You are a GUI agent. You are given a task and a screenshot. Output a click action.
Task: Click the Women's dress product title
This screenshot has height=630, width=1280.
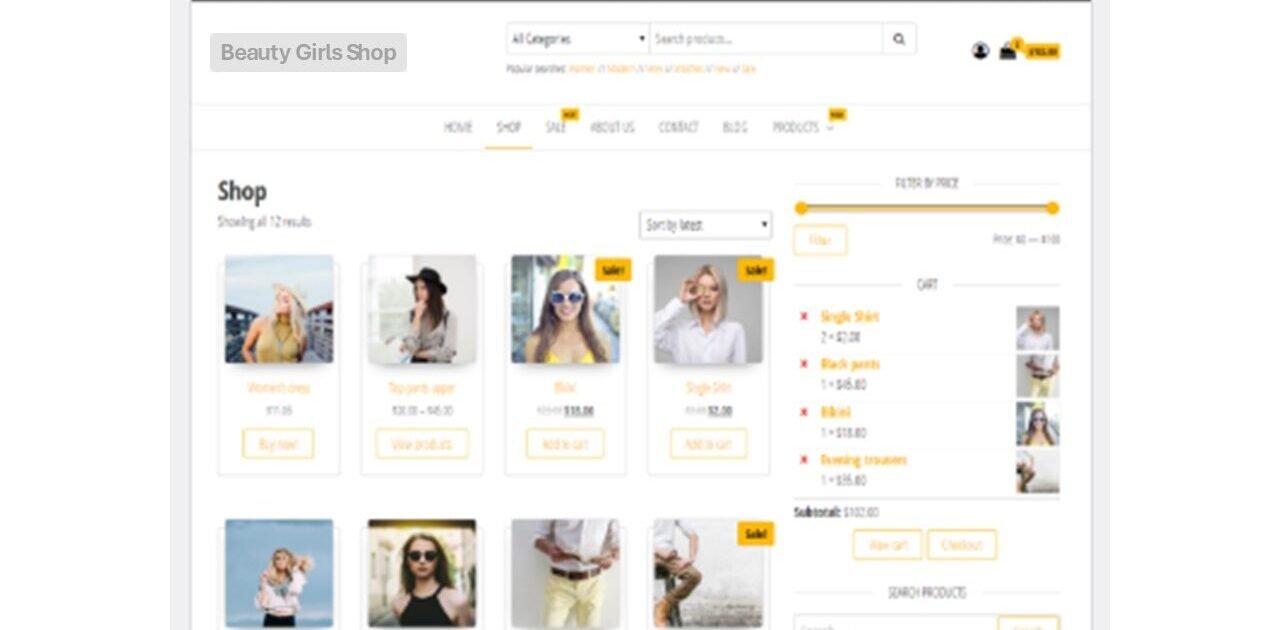(x=279, y=388)
